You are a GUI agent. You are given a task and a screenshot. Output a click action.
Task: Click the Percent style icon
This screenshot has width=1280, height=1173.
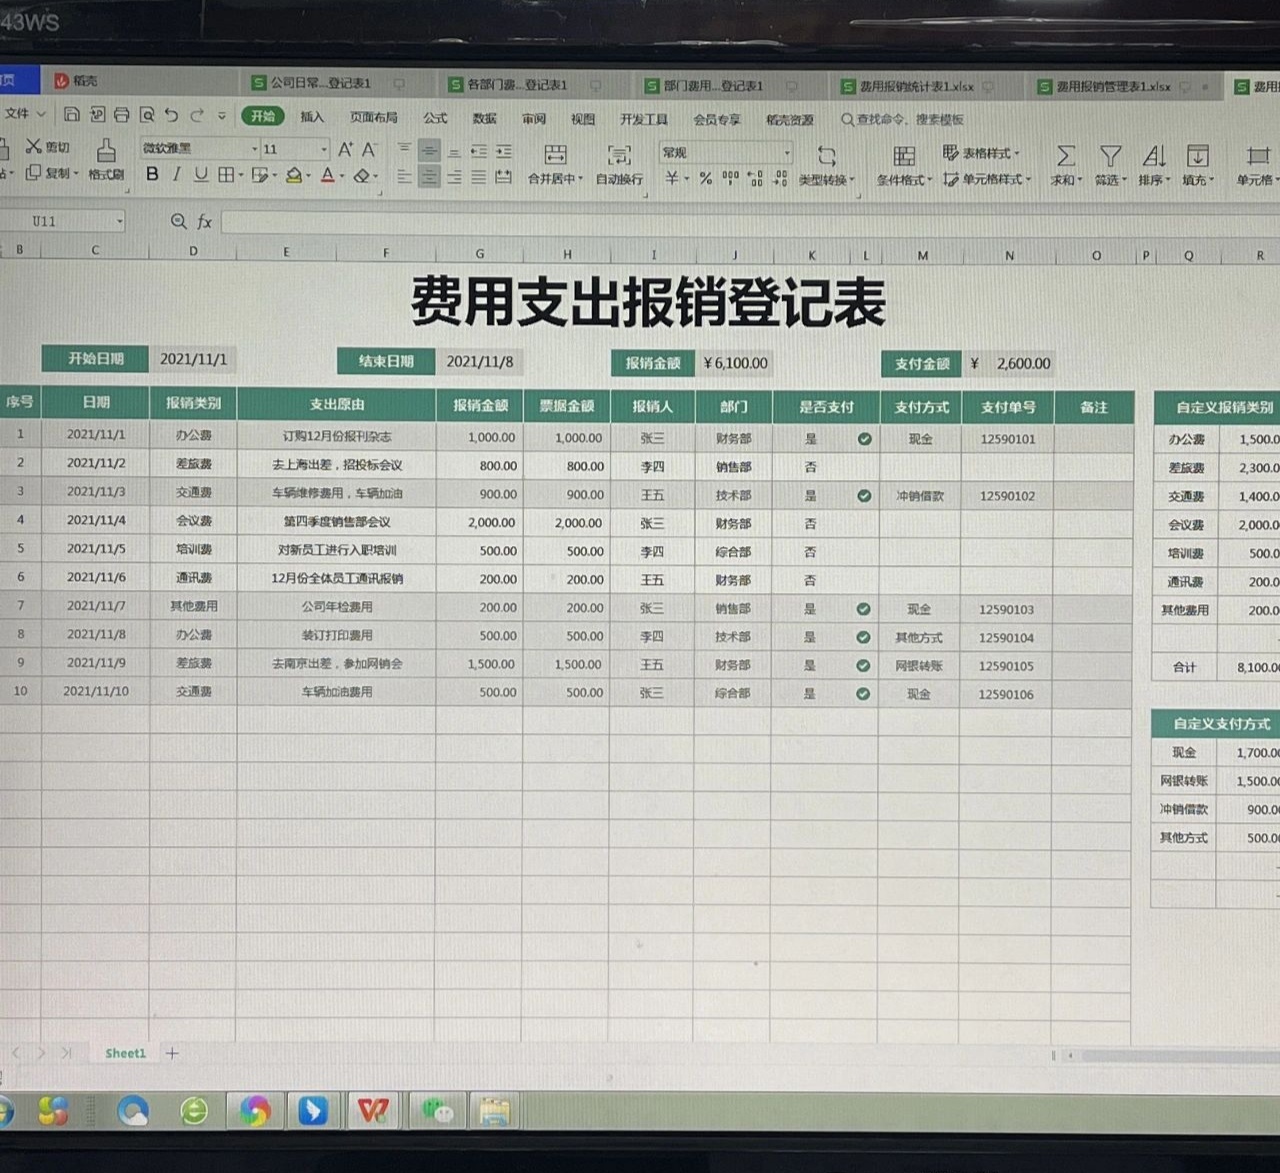[x=707, y=178]
